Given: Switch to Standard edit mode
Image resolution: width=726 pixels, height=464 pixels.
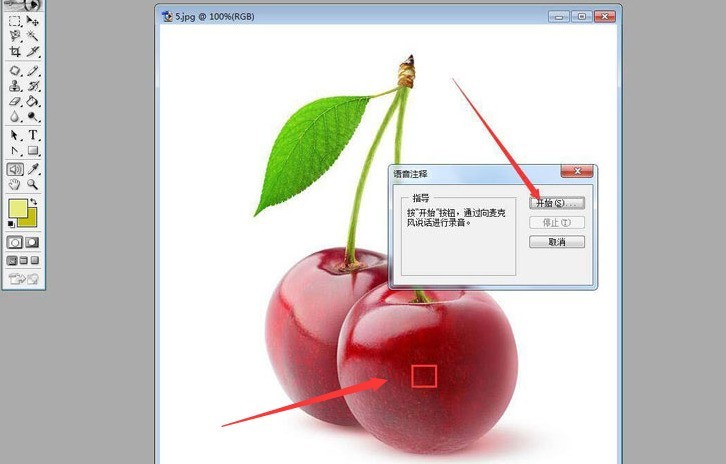Looking at the screenshot, I should (15, 243).
